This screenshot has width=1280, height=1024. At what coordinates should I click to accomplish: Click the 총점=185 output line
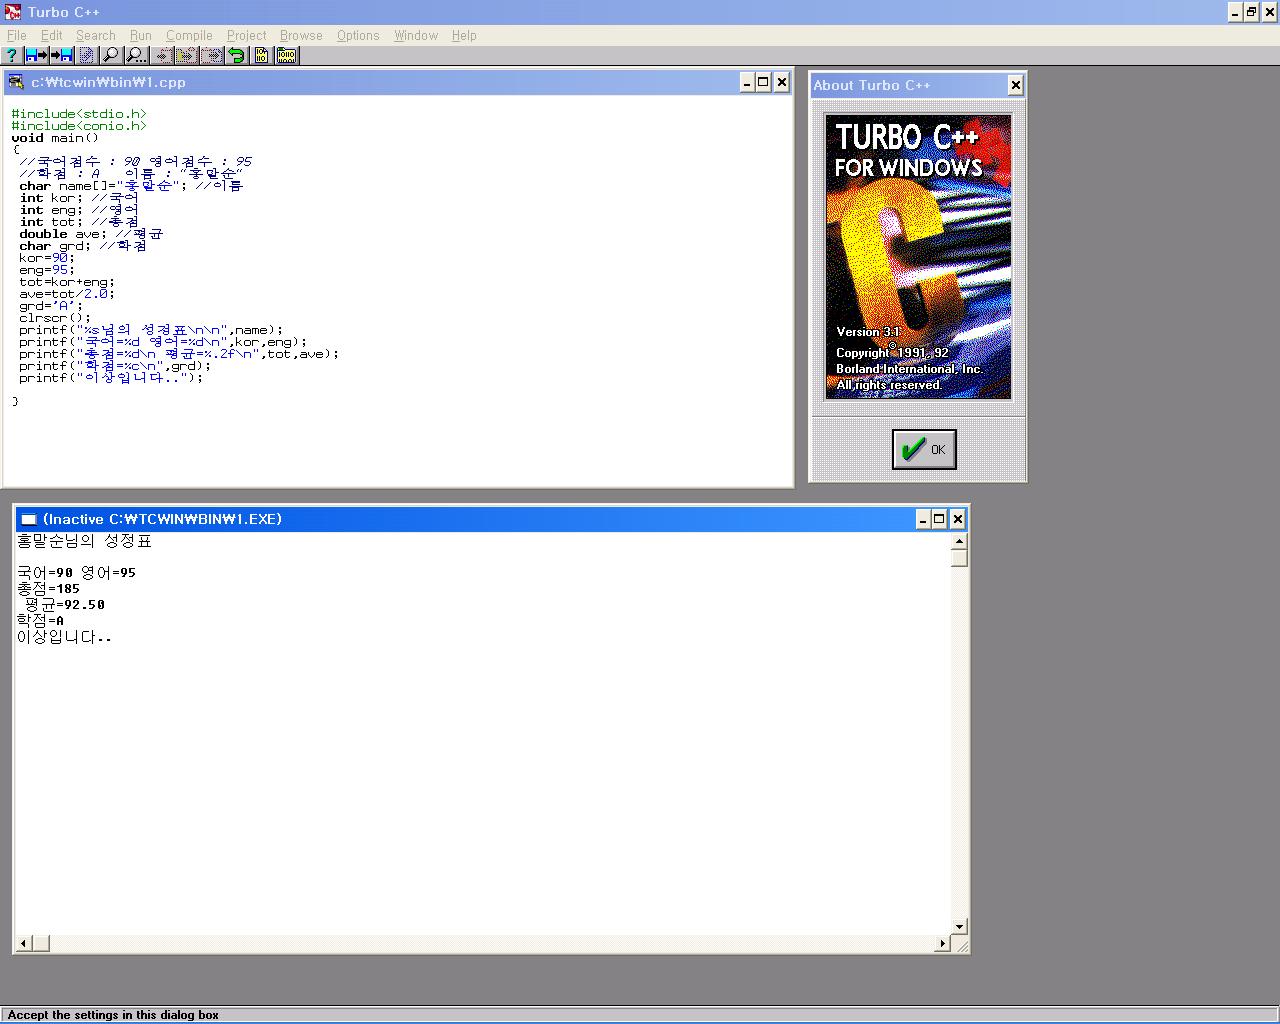pyautogui.click(x=48, y=589)
